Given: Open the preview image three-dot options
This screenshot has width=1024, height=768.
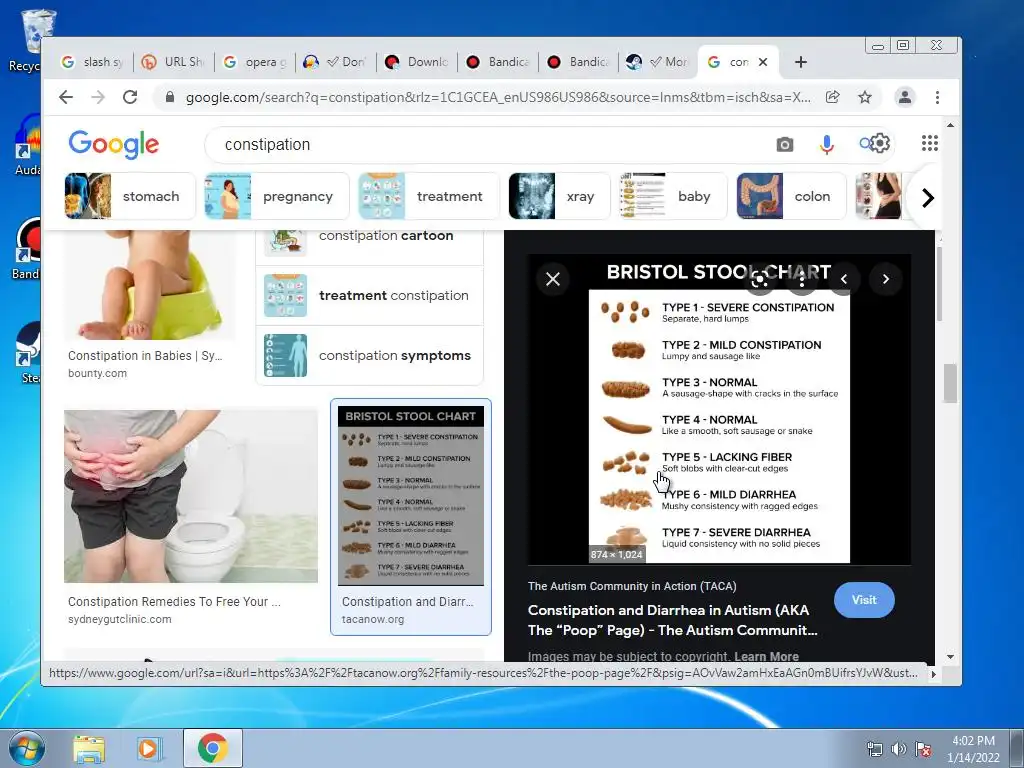Looking at the screenshot, I should click(802, 280).
